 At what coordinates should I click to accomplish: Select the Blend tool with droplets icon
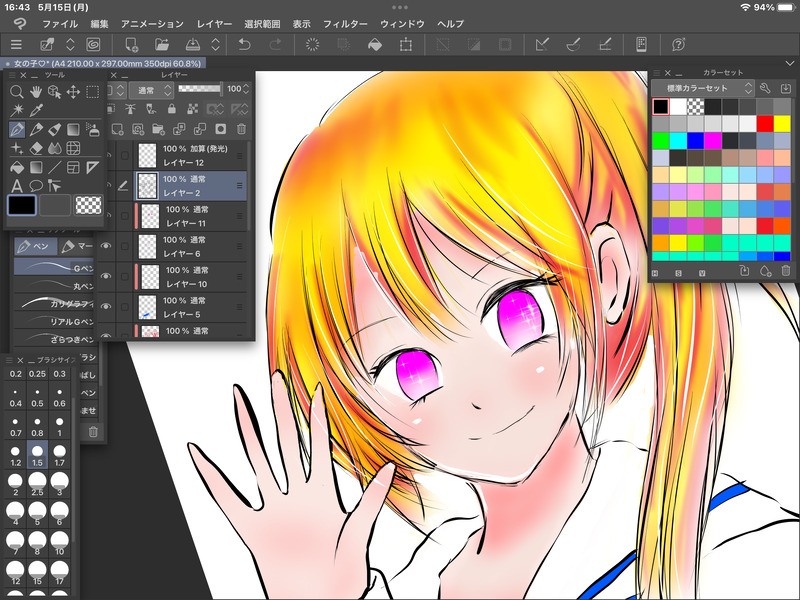point(54,148)
